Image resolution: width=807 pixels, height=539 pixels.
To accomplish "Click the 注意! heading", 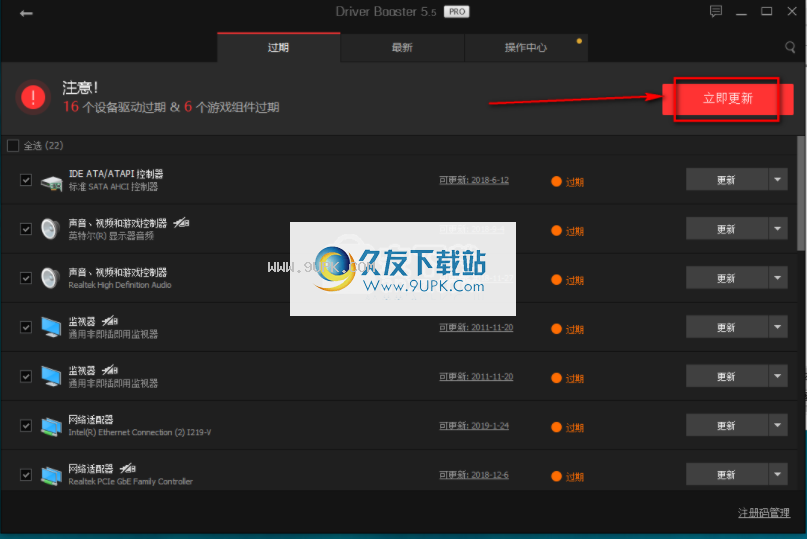I will pos(80,88).
